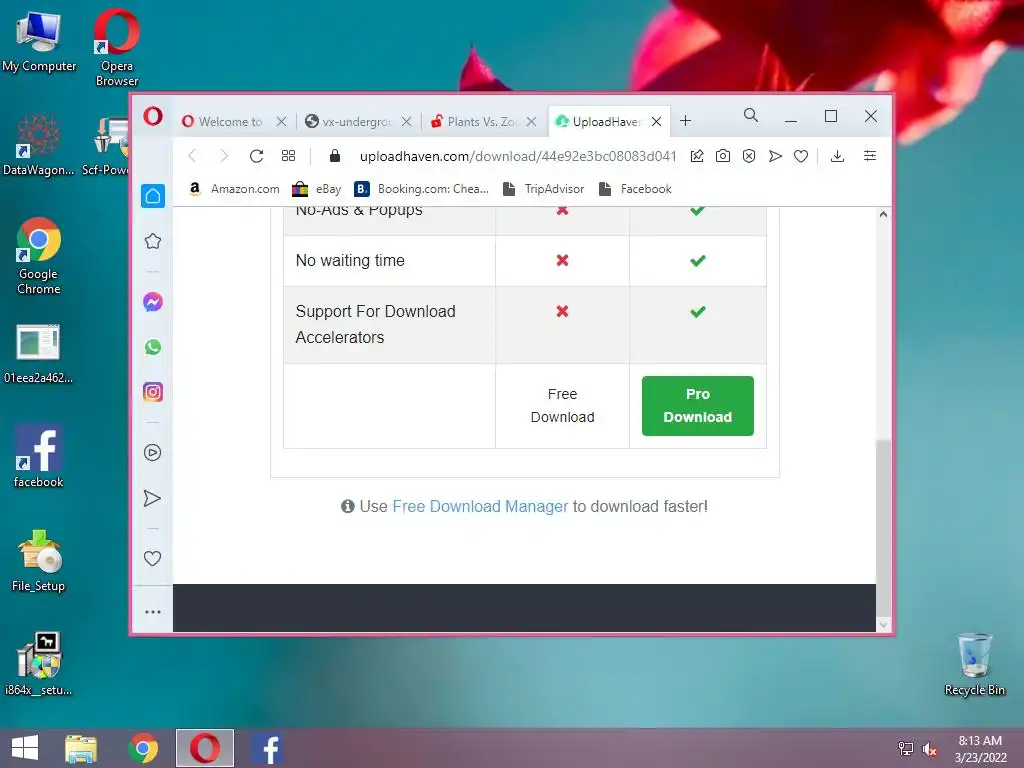Image resolution: width=1024 pixels, height=768 pixels.
Task: Open TripAdvisor bookmark
Action: 543,189
